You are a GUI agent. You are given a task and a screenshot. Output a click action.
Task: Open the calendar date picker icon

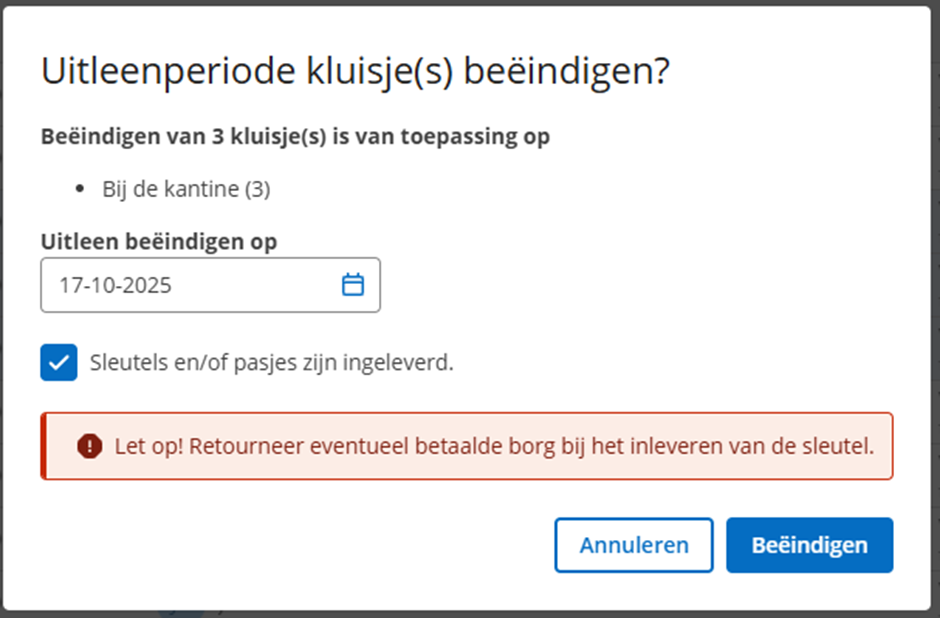(x=353, y=285)
